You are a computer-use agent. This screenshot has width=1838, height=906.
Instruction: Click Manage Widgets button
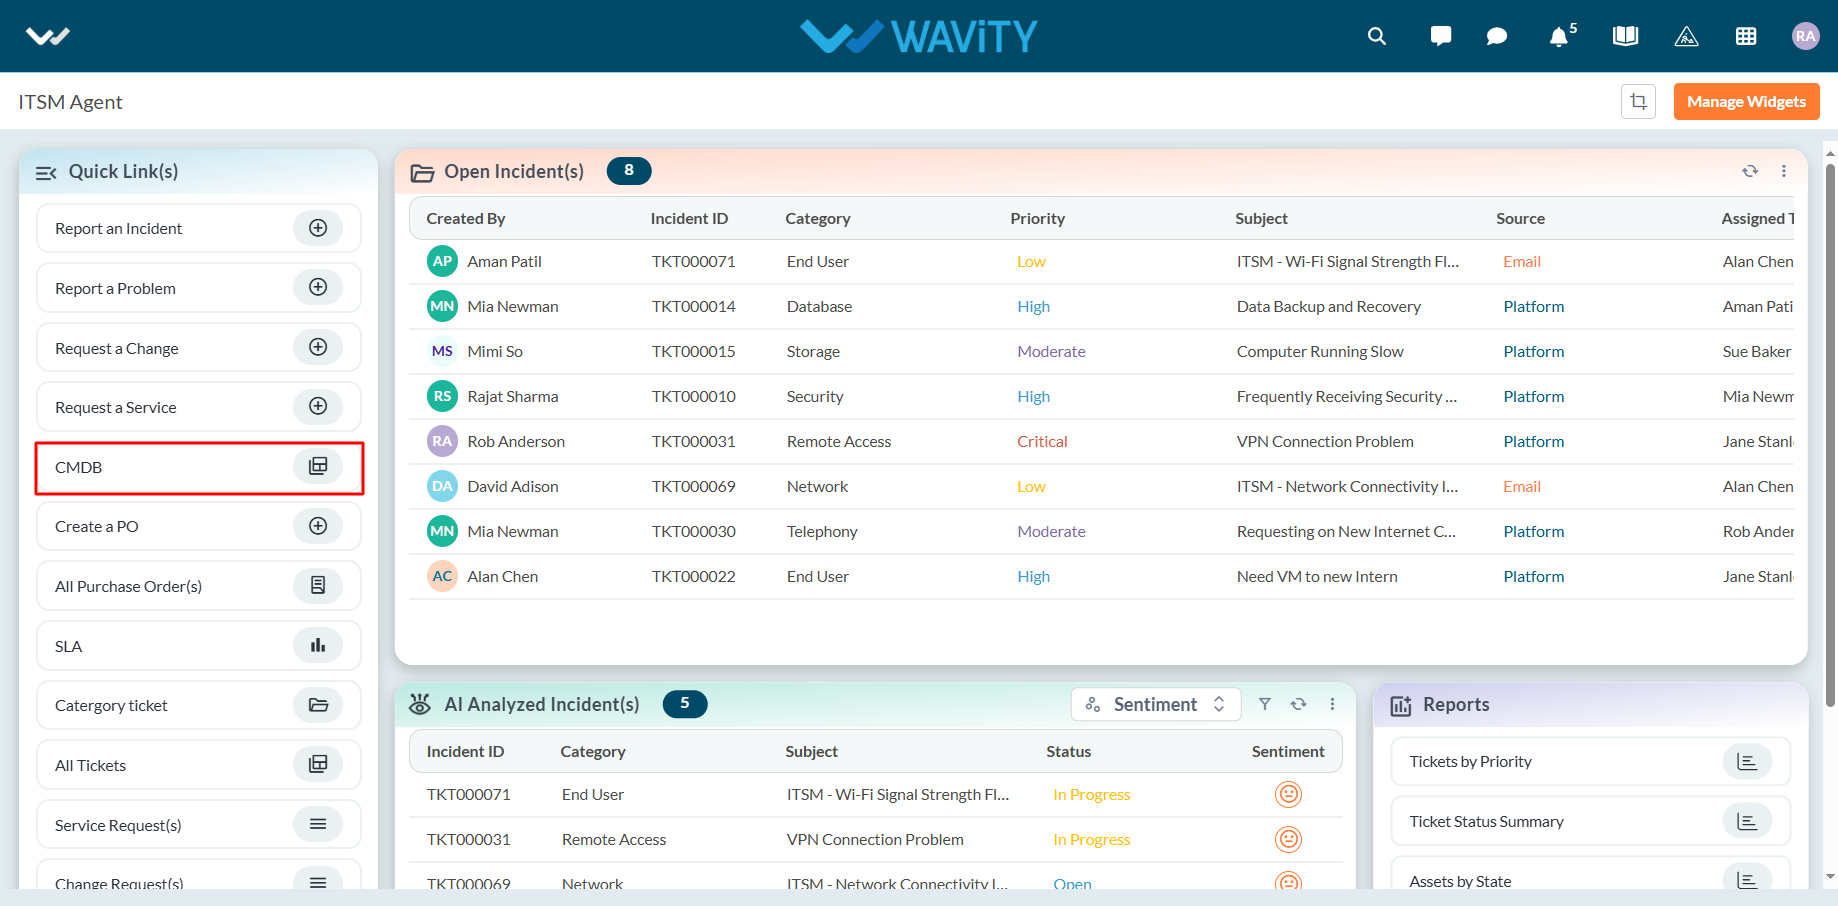coord(1746,101)
